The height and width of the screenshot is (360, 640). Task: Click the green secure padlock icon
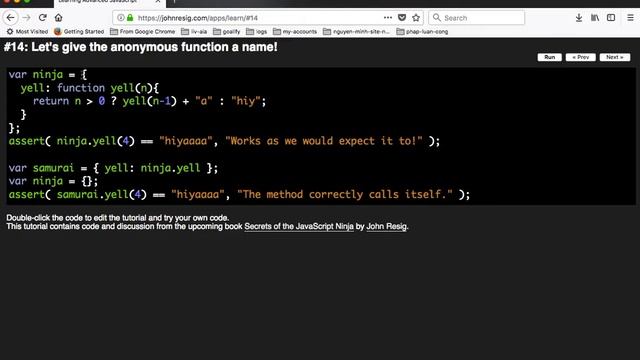tap(130, 18)
